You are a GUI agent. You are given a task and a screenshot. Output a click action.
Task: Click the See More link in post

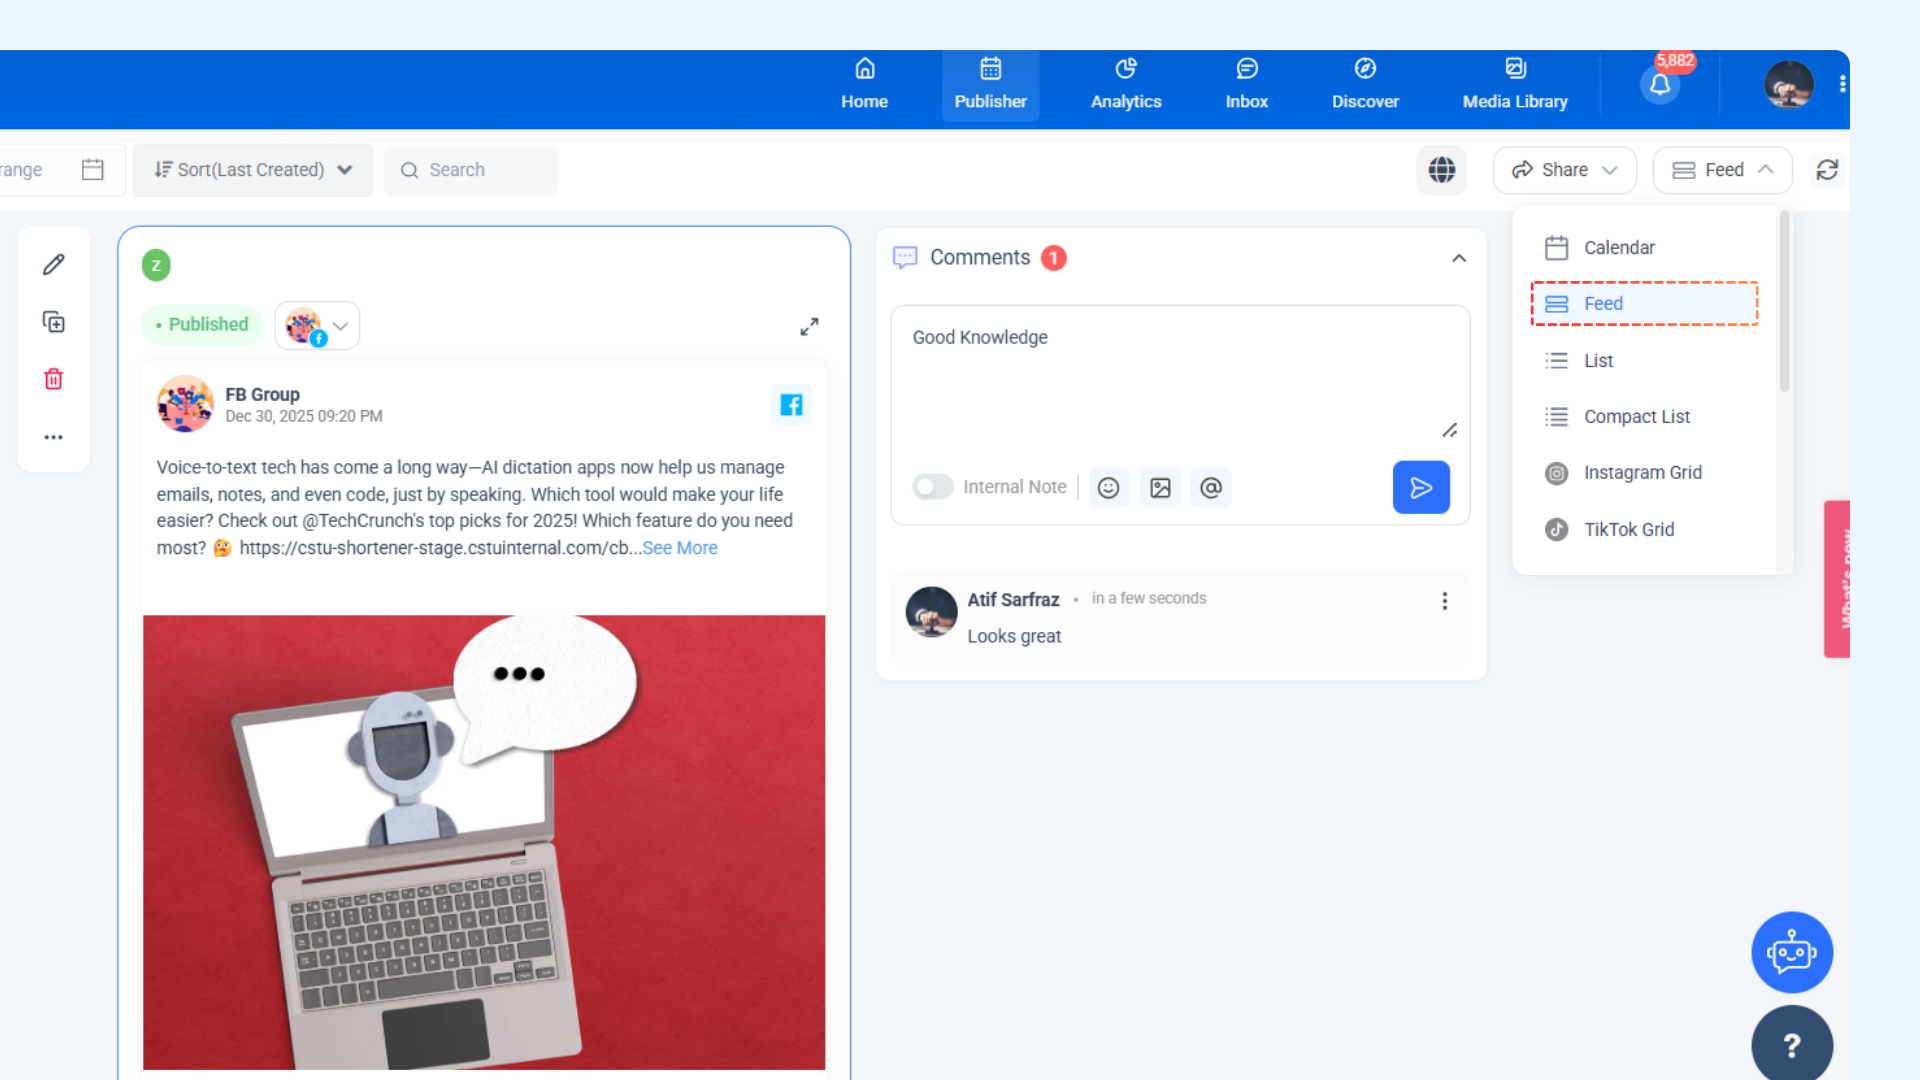tap(680, 548)
